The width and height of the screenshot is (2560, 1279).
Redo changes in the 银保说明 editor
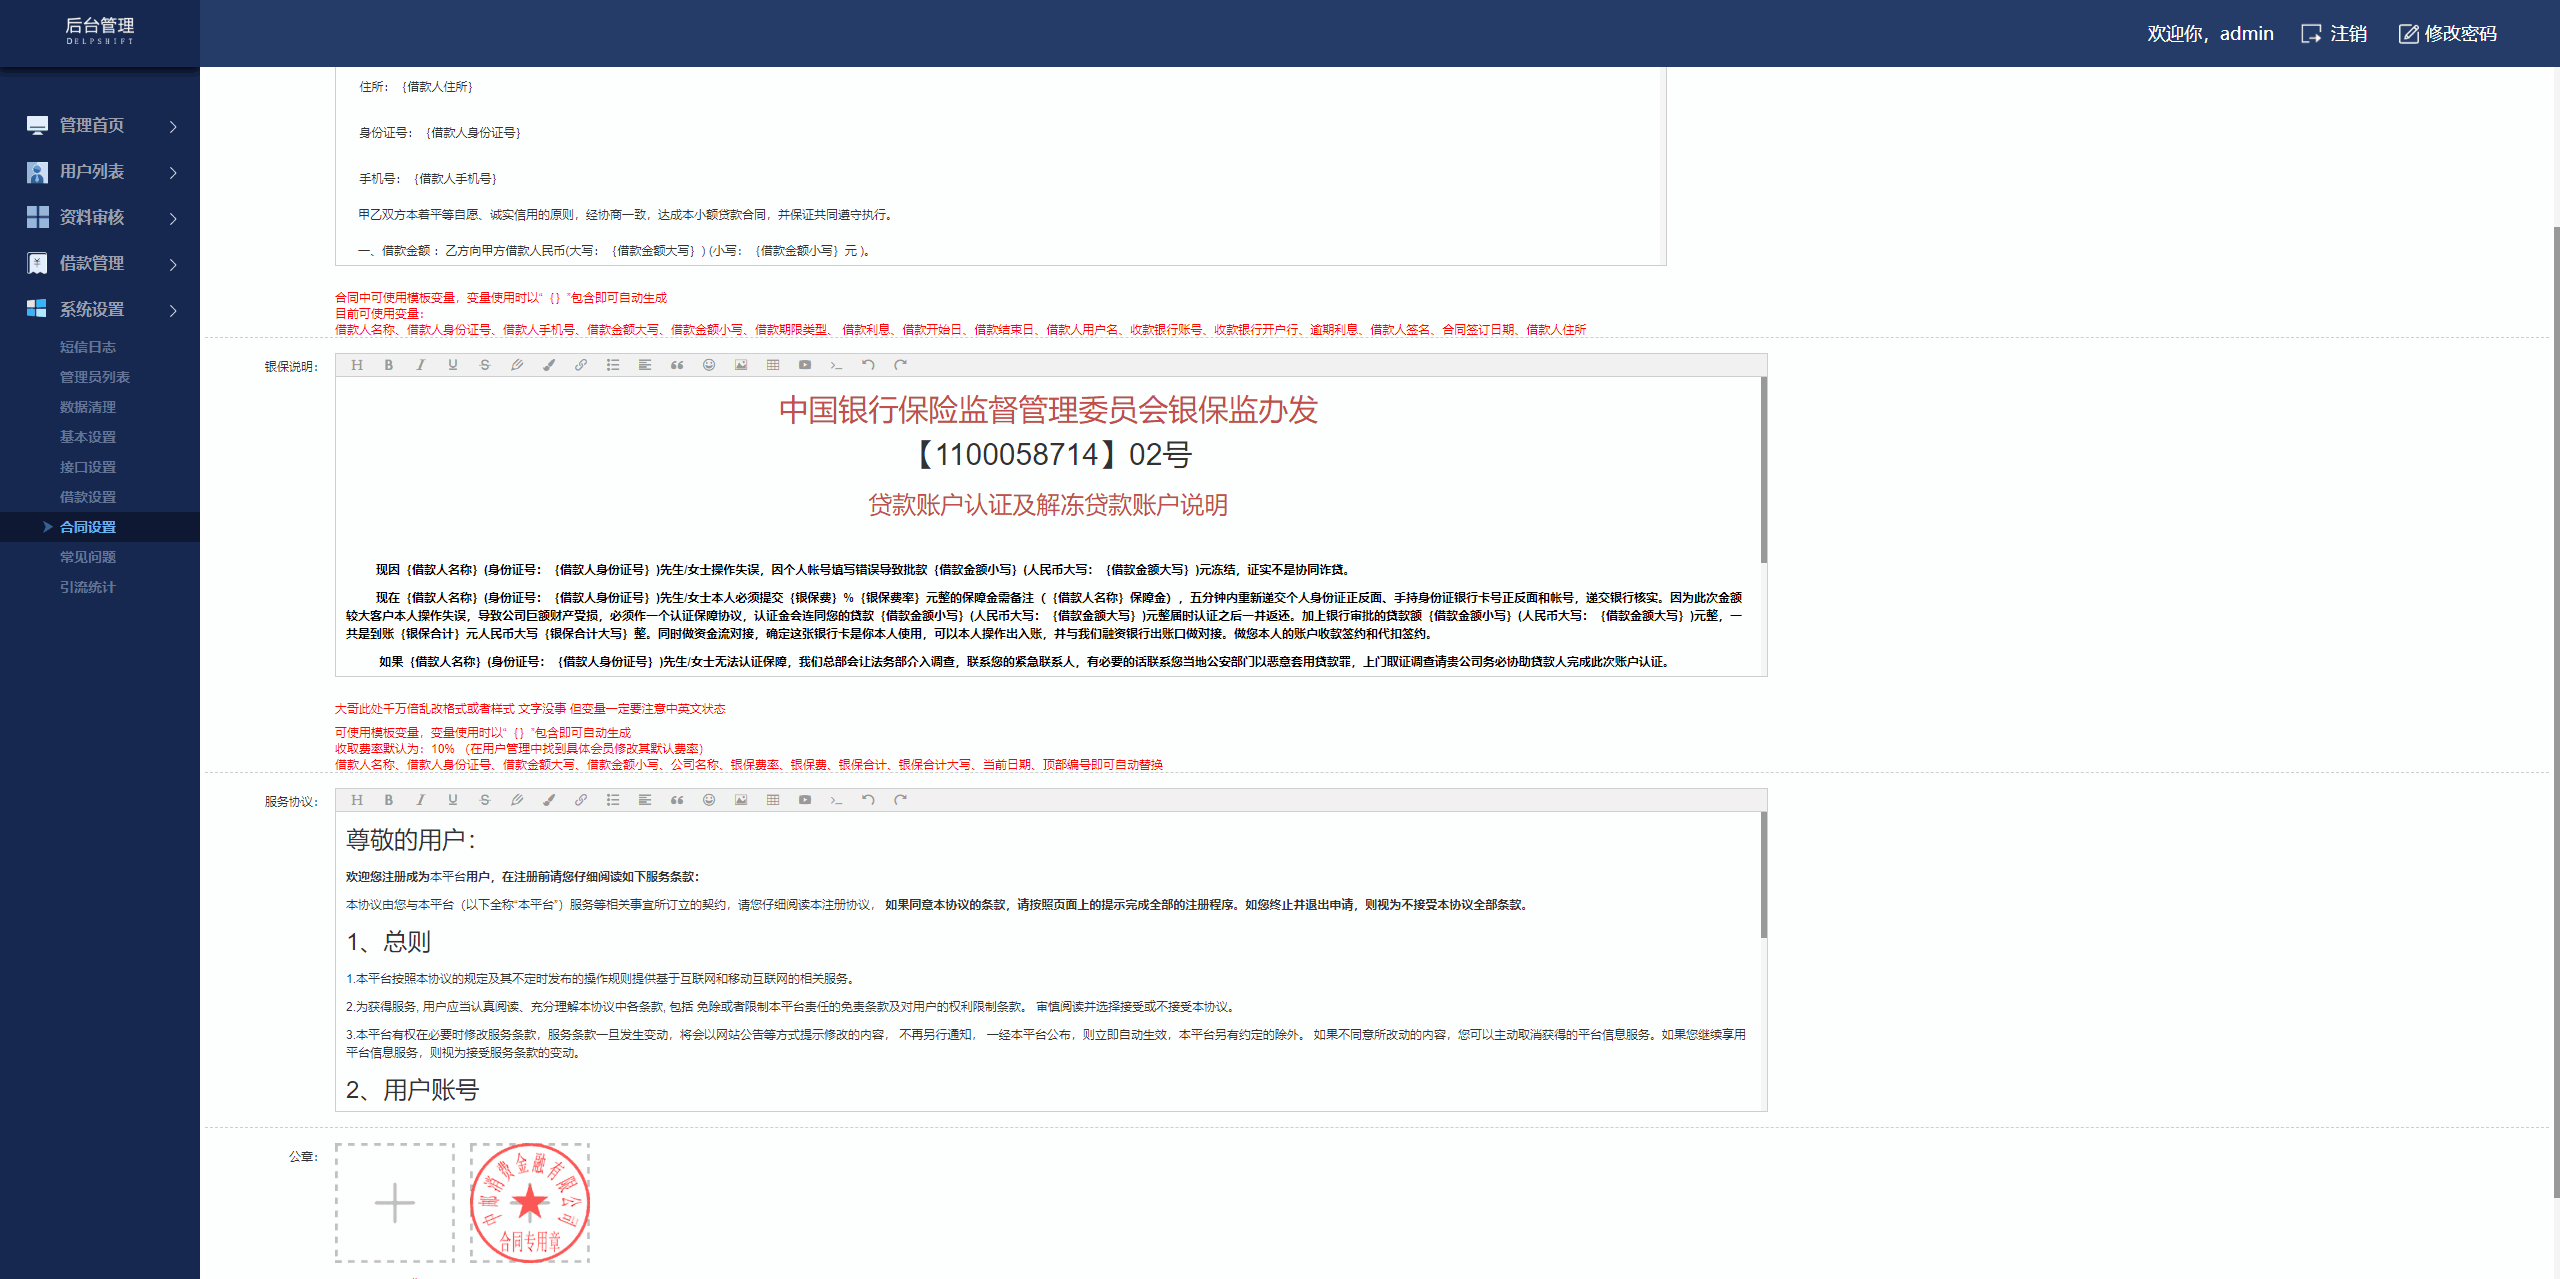coord(901,365)
